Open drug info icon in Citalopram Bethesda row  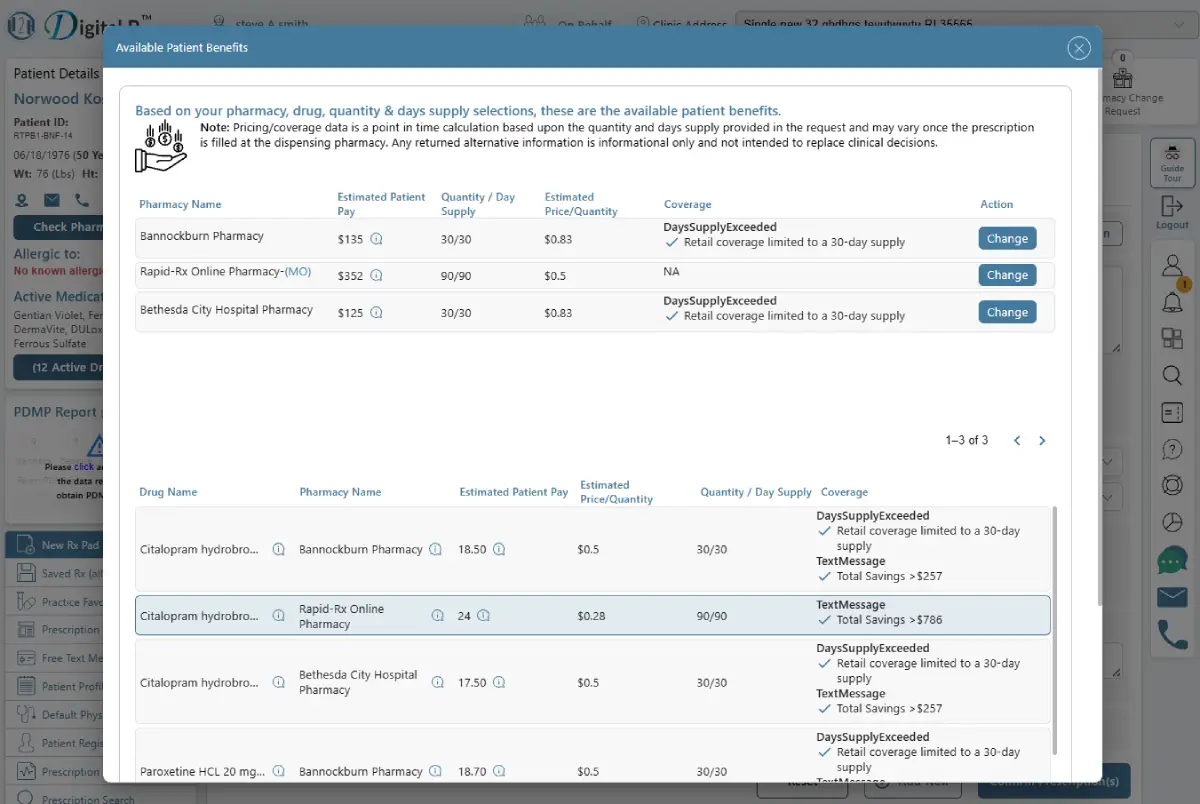pos(279,682)
